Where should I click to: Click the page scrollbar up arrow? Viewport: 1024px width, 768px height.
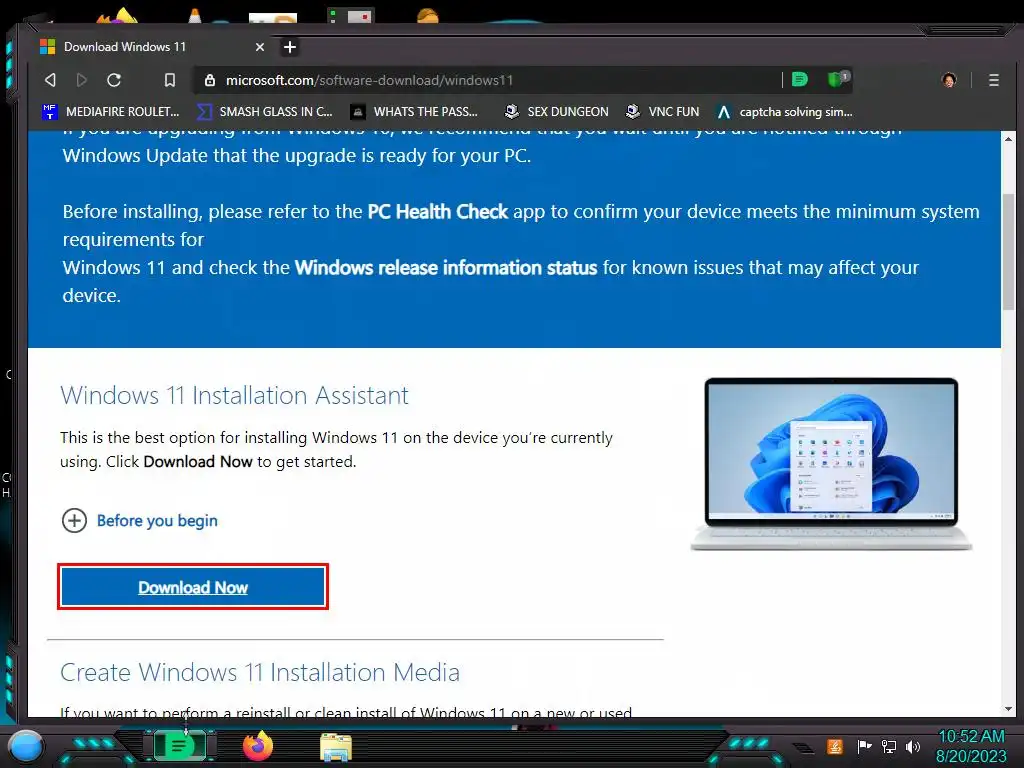[x=1008, y=139]
